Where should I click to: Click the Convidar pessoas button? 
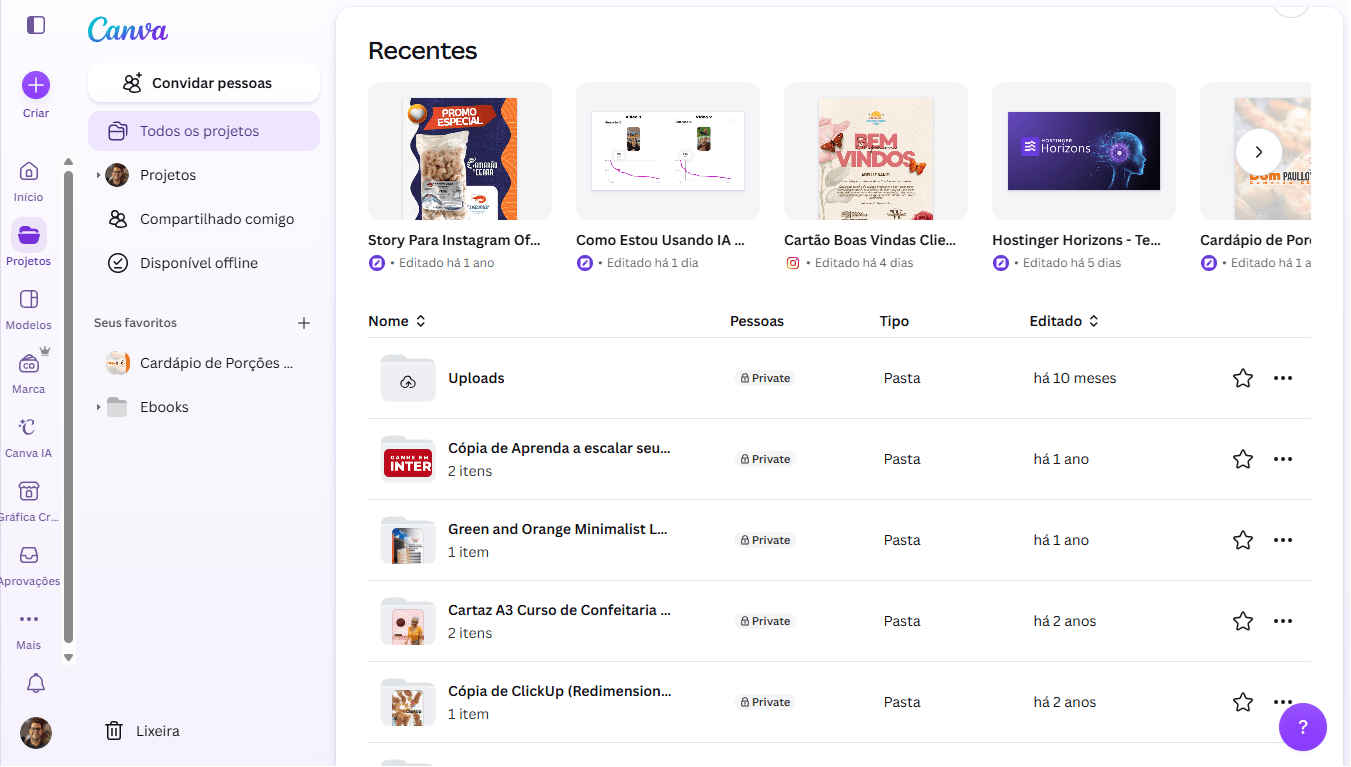point(204,83)
